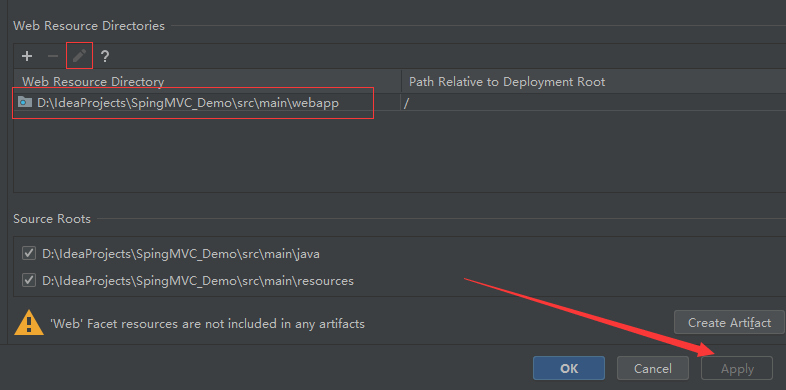Click folder icon of webapp directory row
This screenshot has height=390, width=786.
coord(25,103)
